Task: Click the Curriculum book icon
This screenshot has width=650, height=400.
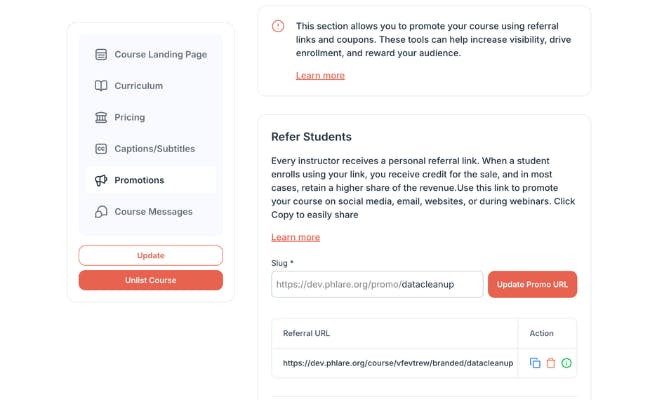Action: 101,86
